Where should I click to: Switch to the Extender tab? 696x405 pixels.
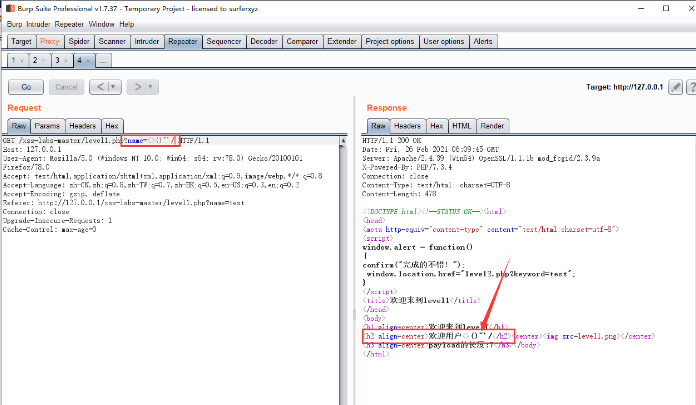342,41
